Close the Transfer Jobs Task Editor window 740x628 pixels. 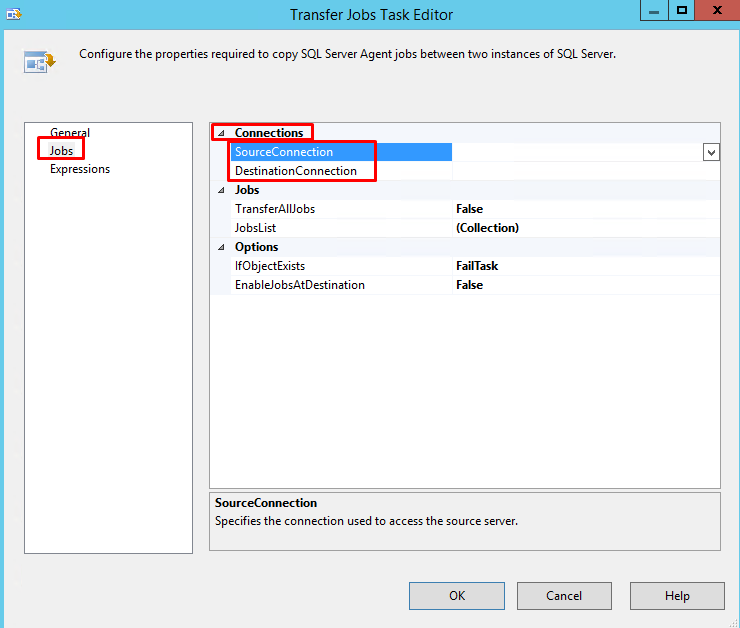(714, 11)
